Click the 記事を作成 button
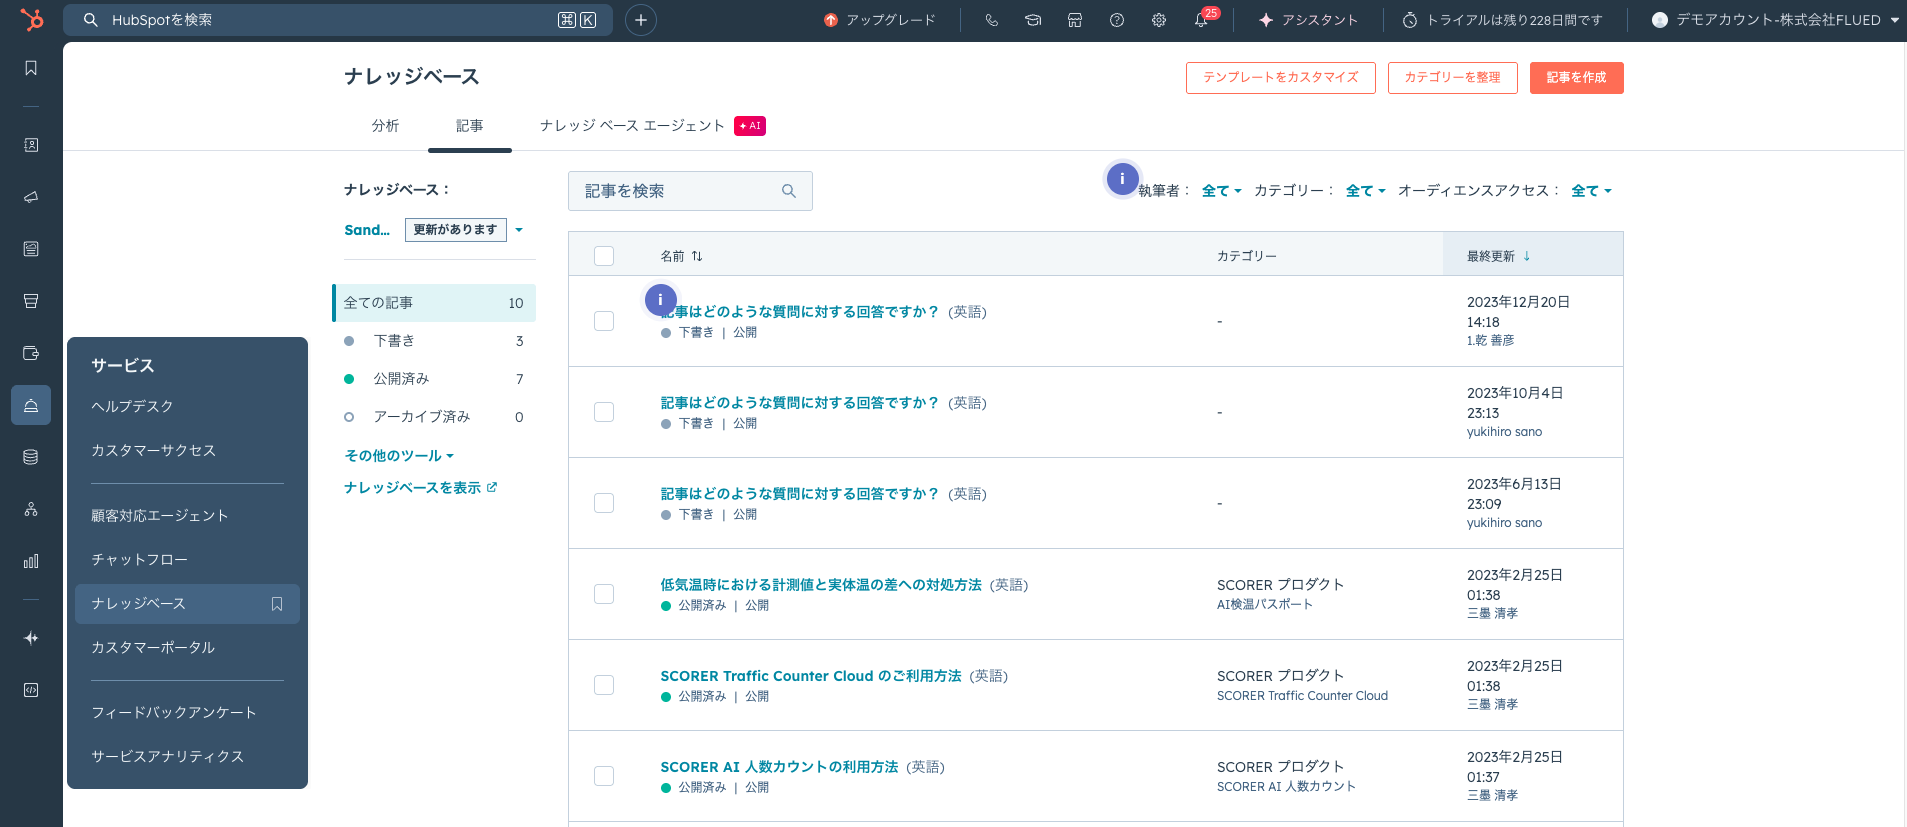This screenshot has height=827, width=1907. tap(1576, 78)
